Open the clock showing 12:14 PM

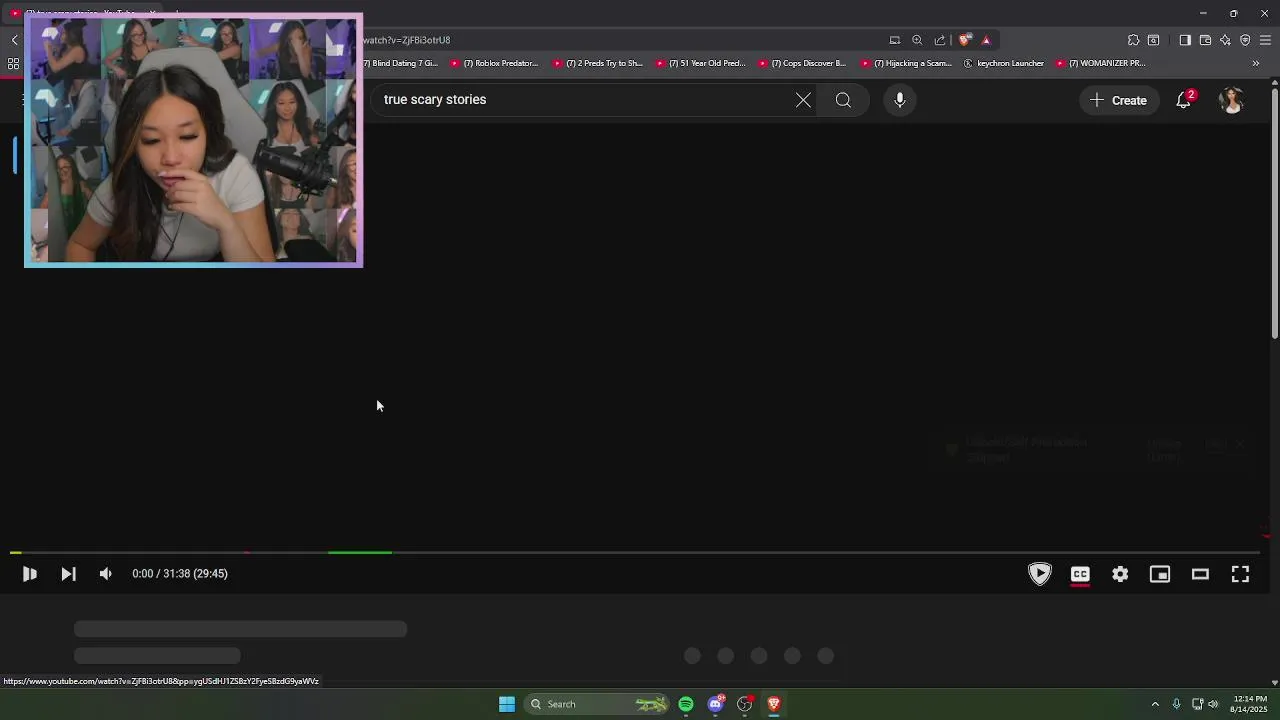(x=1250, y=704)
